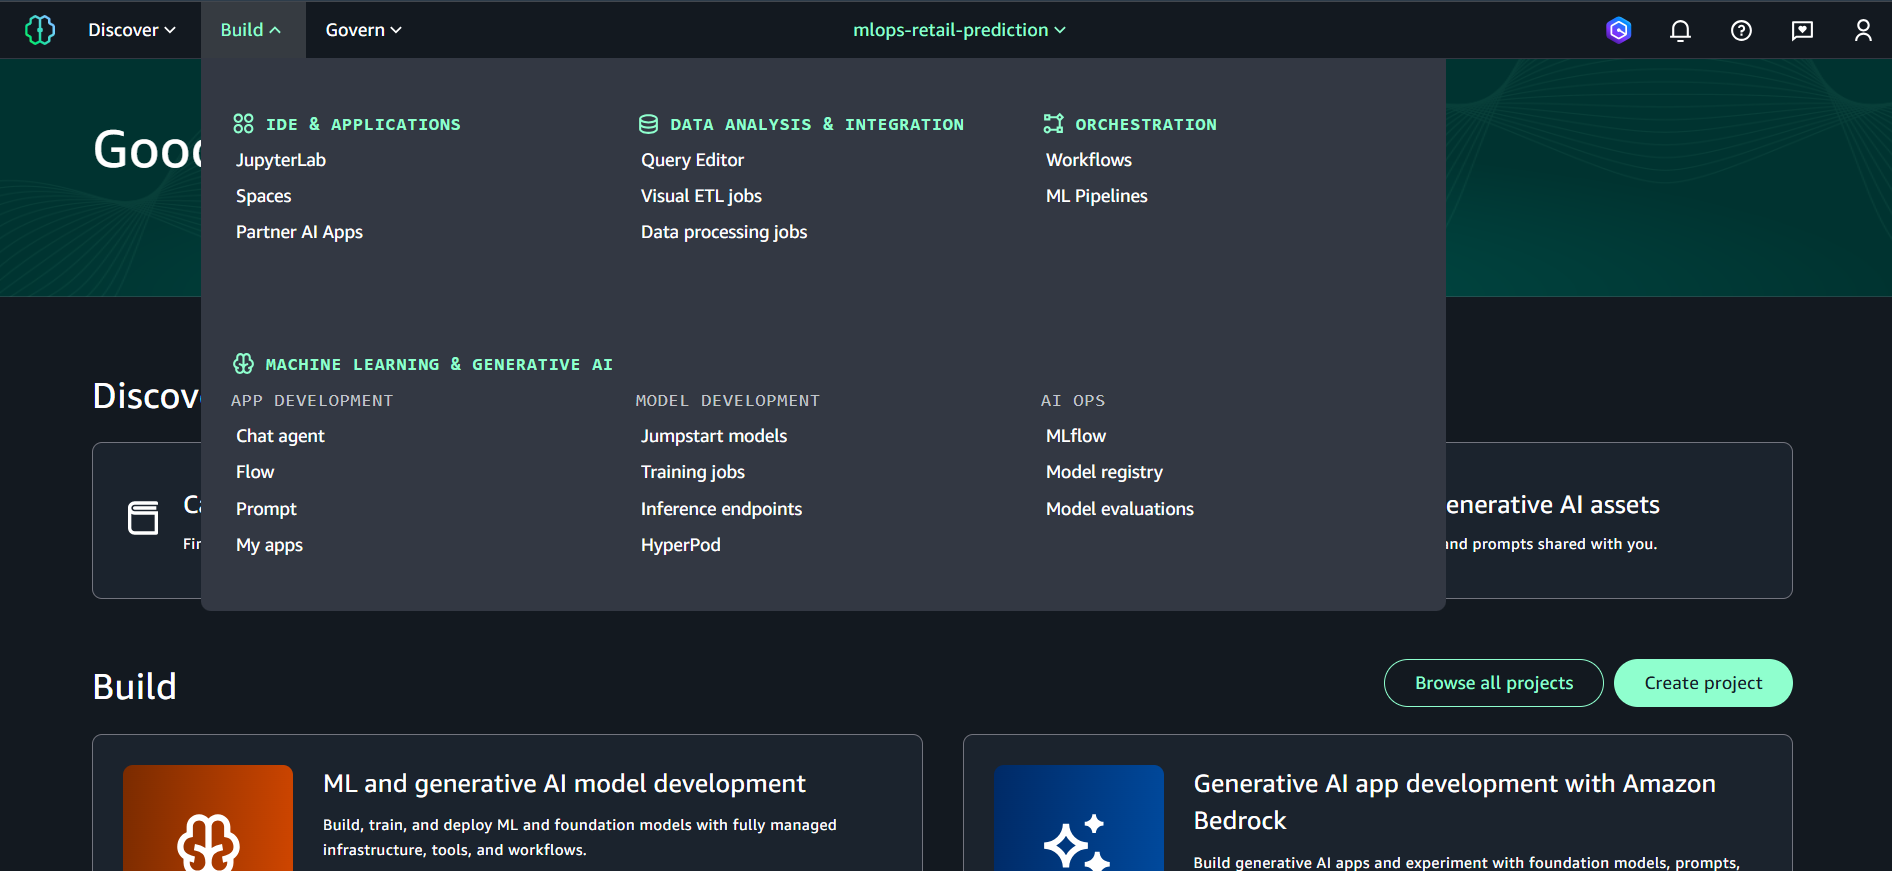Click the purple Amazon Q assistant icon
Image resolution: width=1892 pixels, height=871 pixels.
click(1618, 31)
